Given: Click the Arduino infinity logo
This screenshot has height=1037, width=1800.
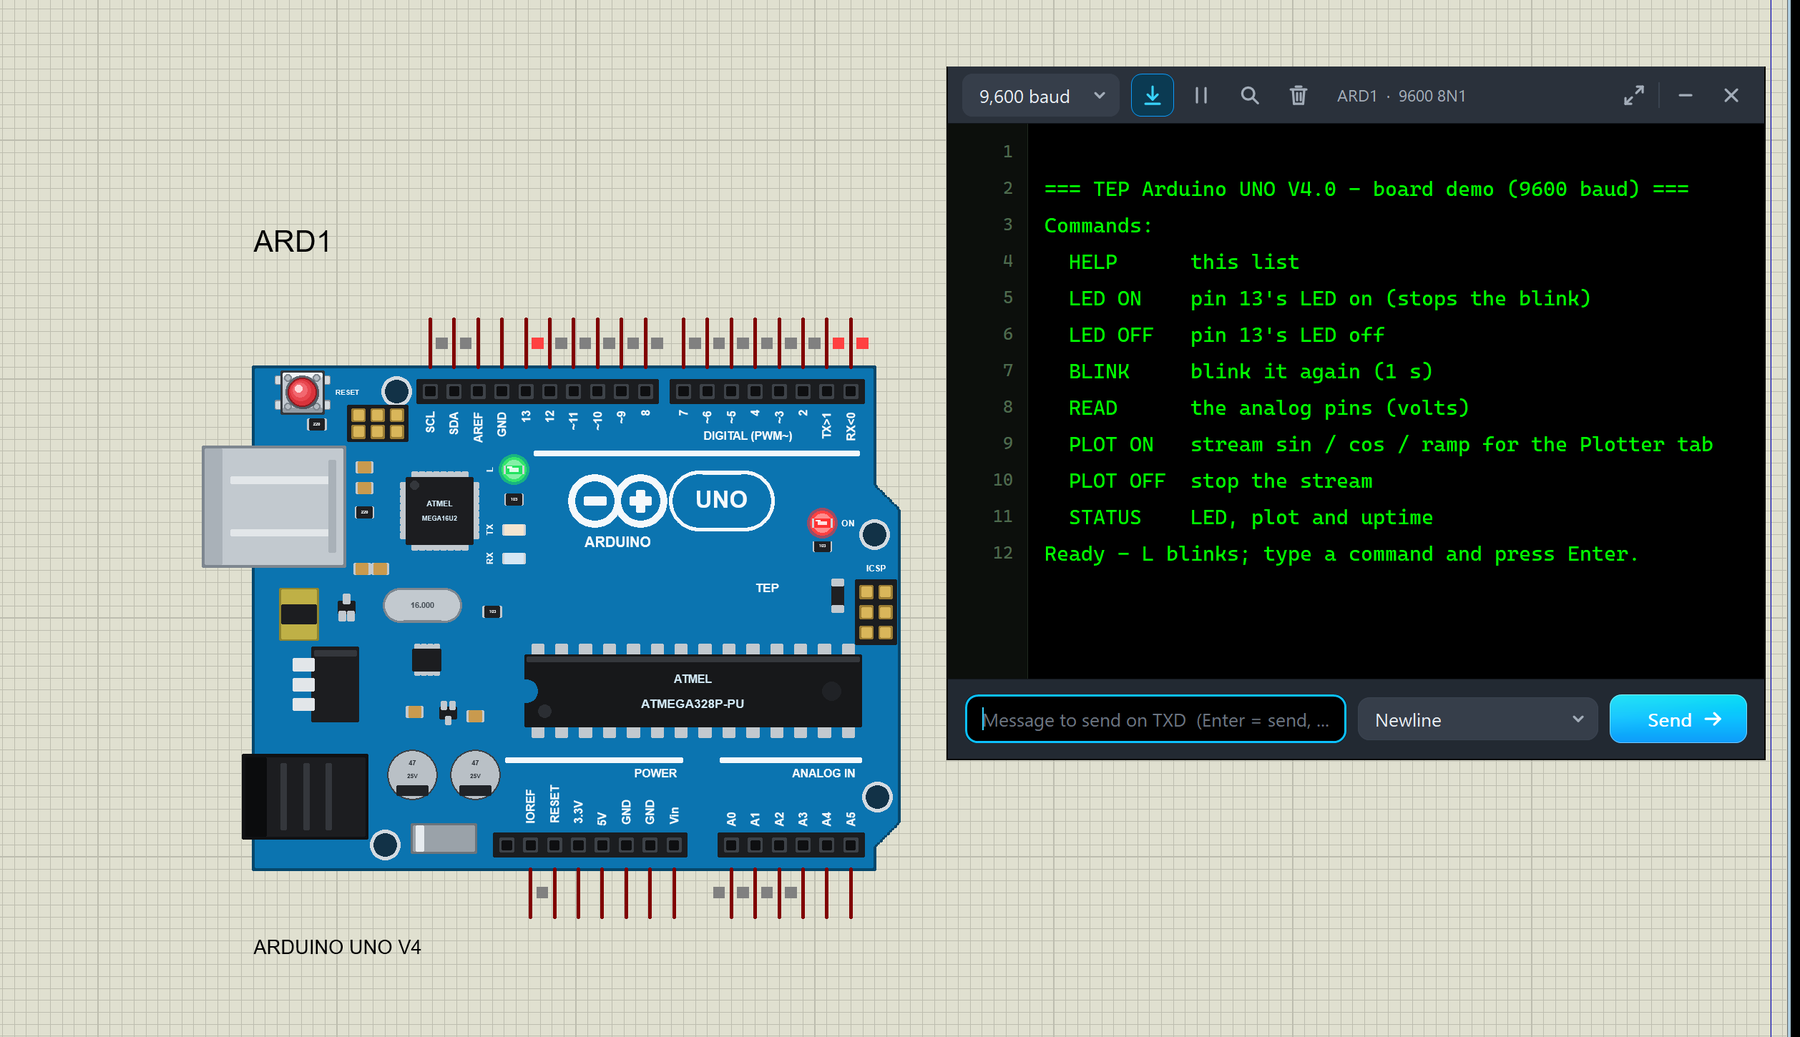Looking at the screenshot, I should pyautogui.click(x=618, y=500).
